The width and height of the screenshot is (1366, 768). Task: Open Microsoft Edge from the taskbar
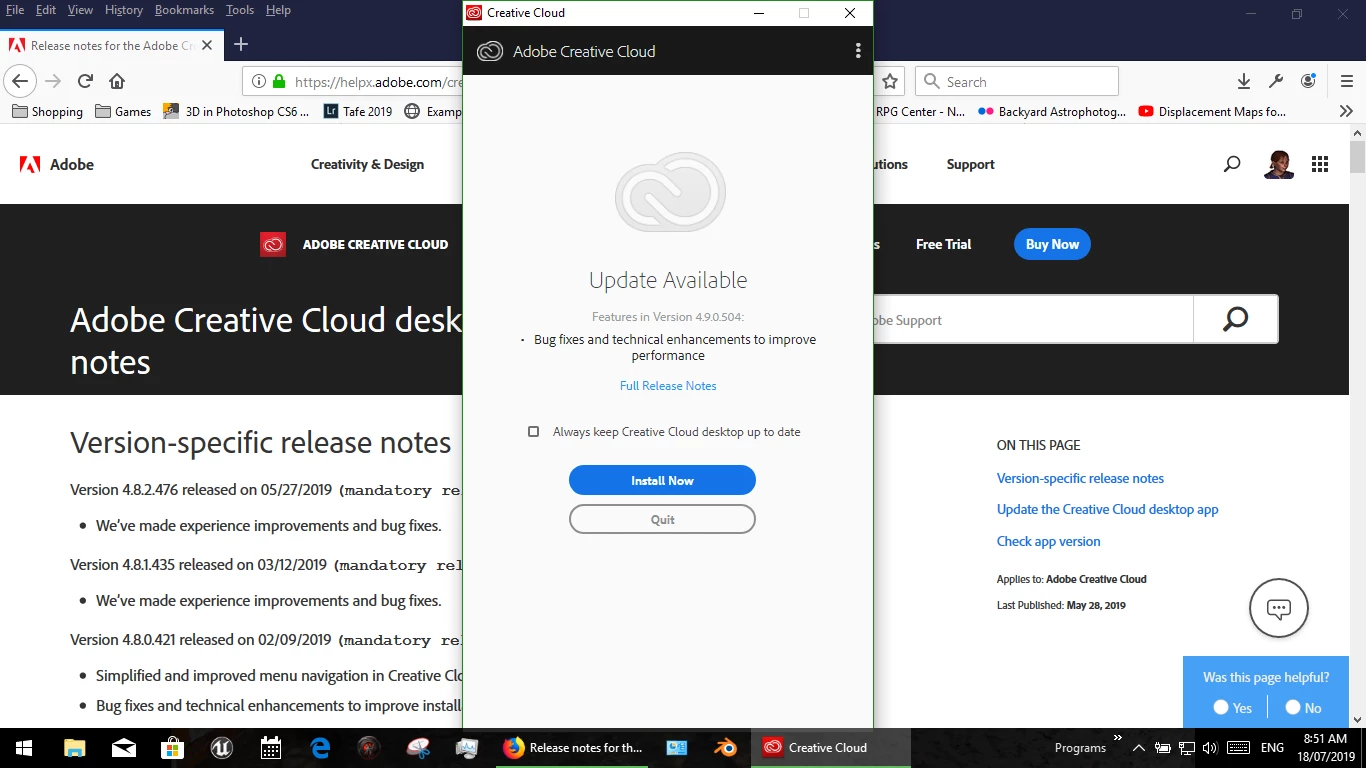tap(320, 747)
